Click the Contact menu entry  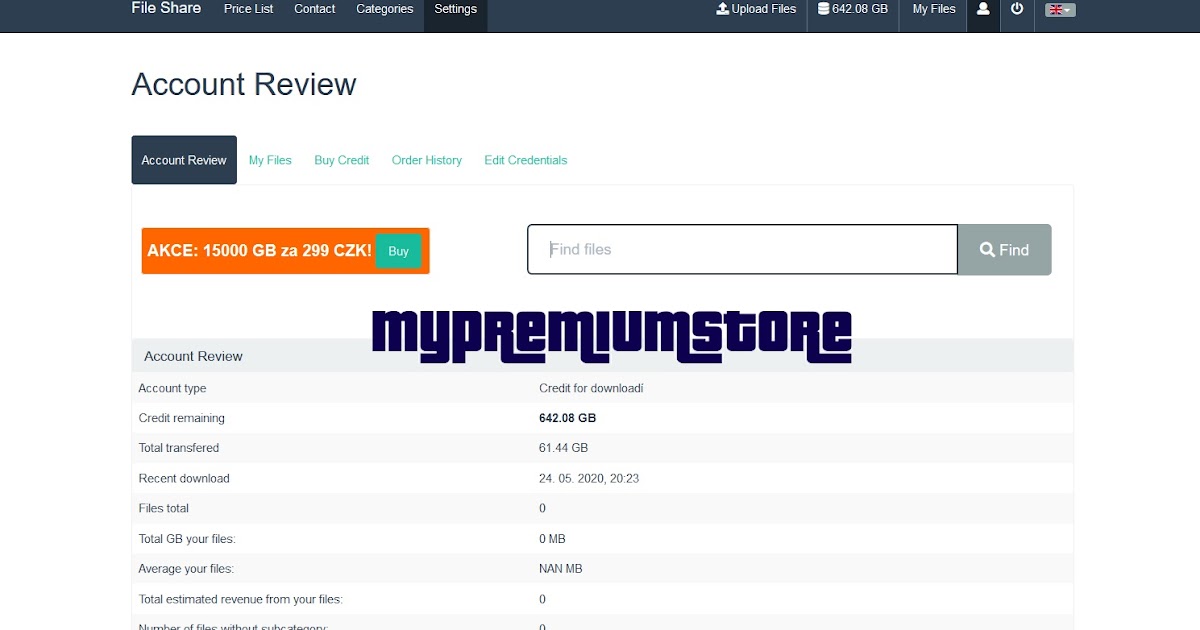pos(314,8)
